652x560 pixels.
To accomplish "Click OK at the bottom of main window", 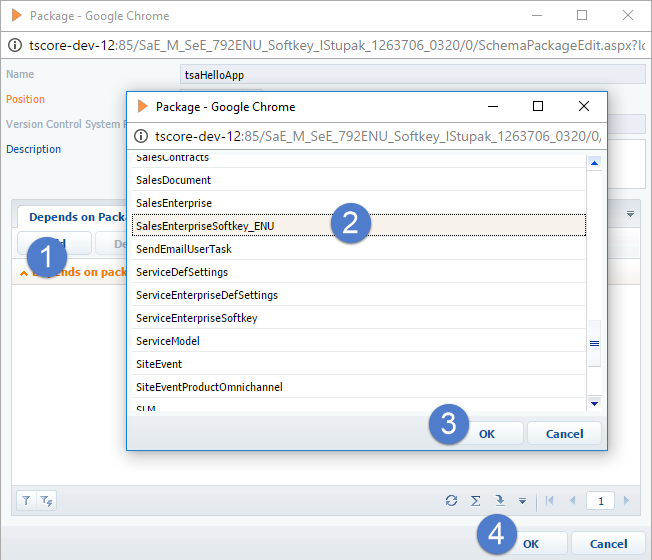I will [x=531, y=543].
